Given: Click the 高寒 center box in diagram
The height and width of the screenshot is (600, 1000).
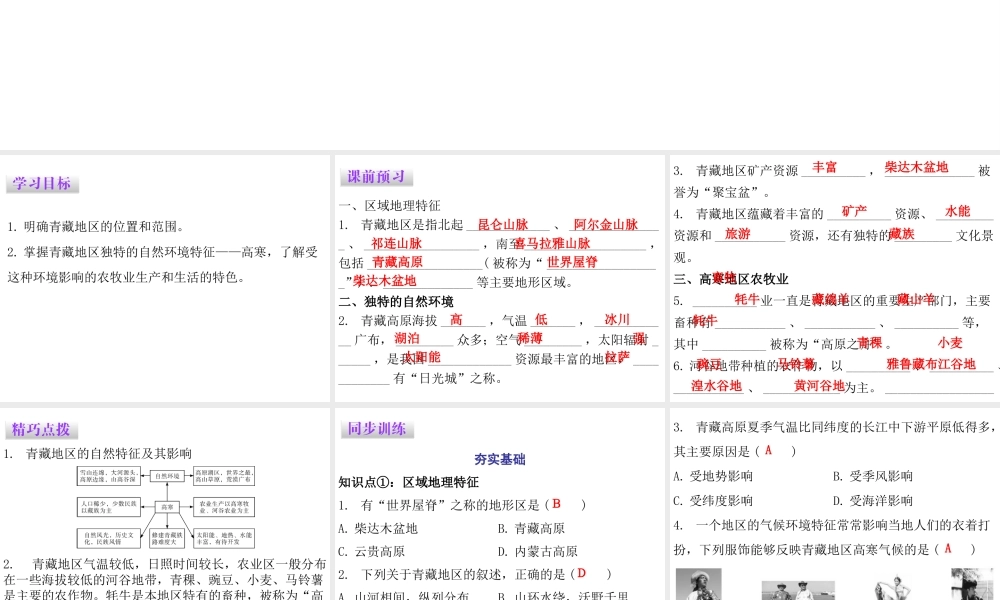Looking at the screenshot, I should coord(167,508).
